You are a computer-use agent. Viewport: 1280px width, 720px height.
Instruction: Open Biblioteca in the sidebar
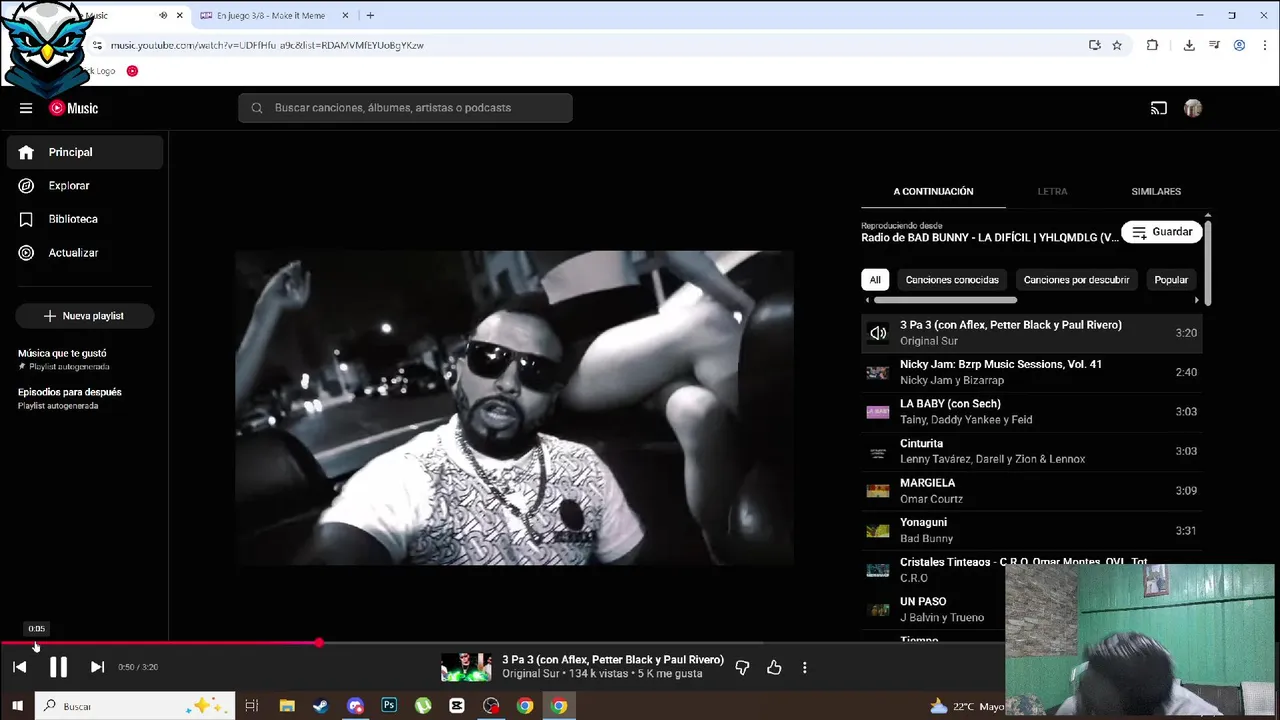tap(85, 219)
